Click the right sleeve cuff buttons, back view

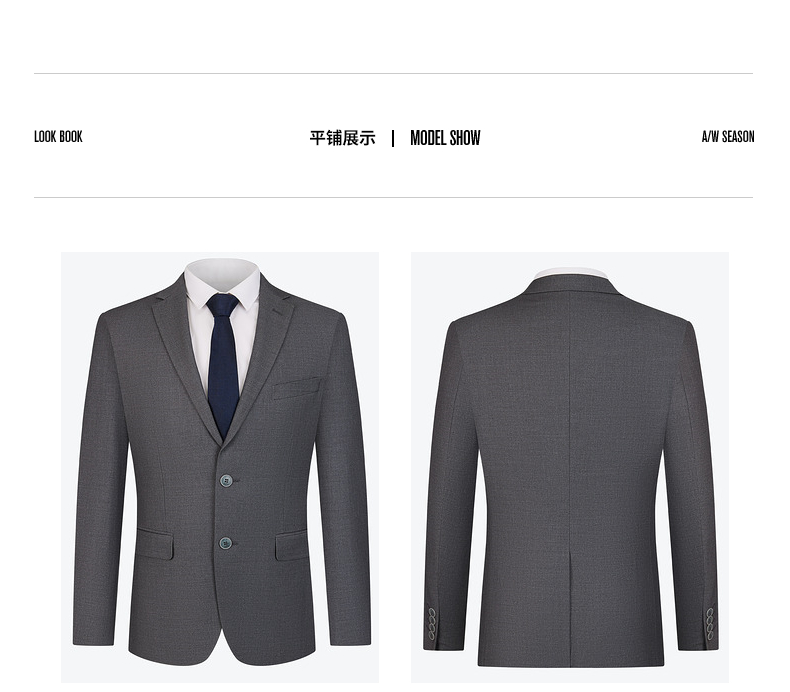pos(710,624)
